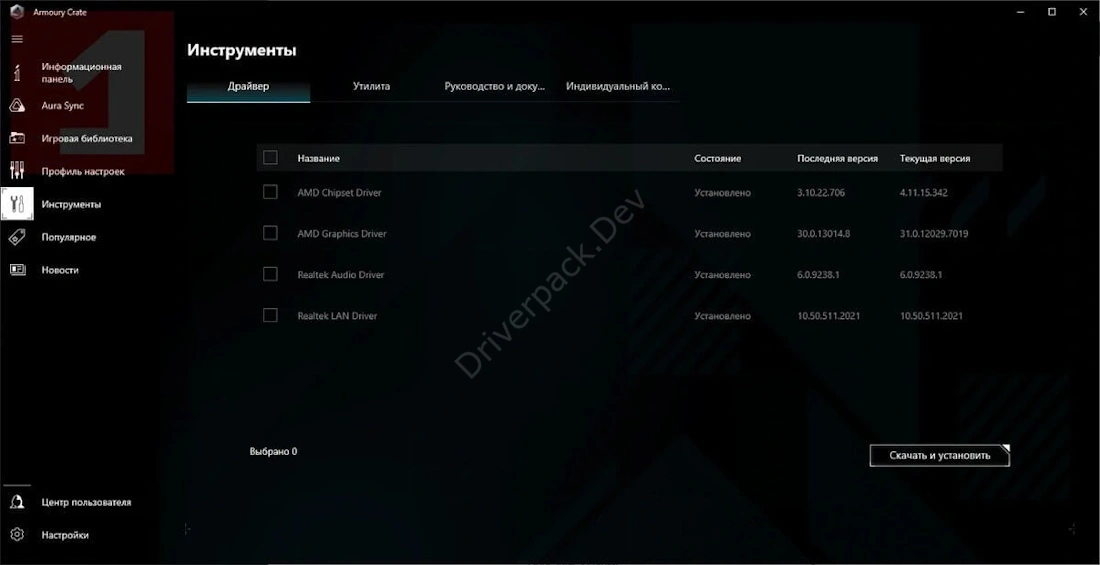Check the AMD Graphics Driver checkbox
The image size is (1100, 565).
click(270, 233)
